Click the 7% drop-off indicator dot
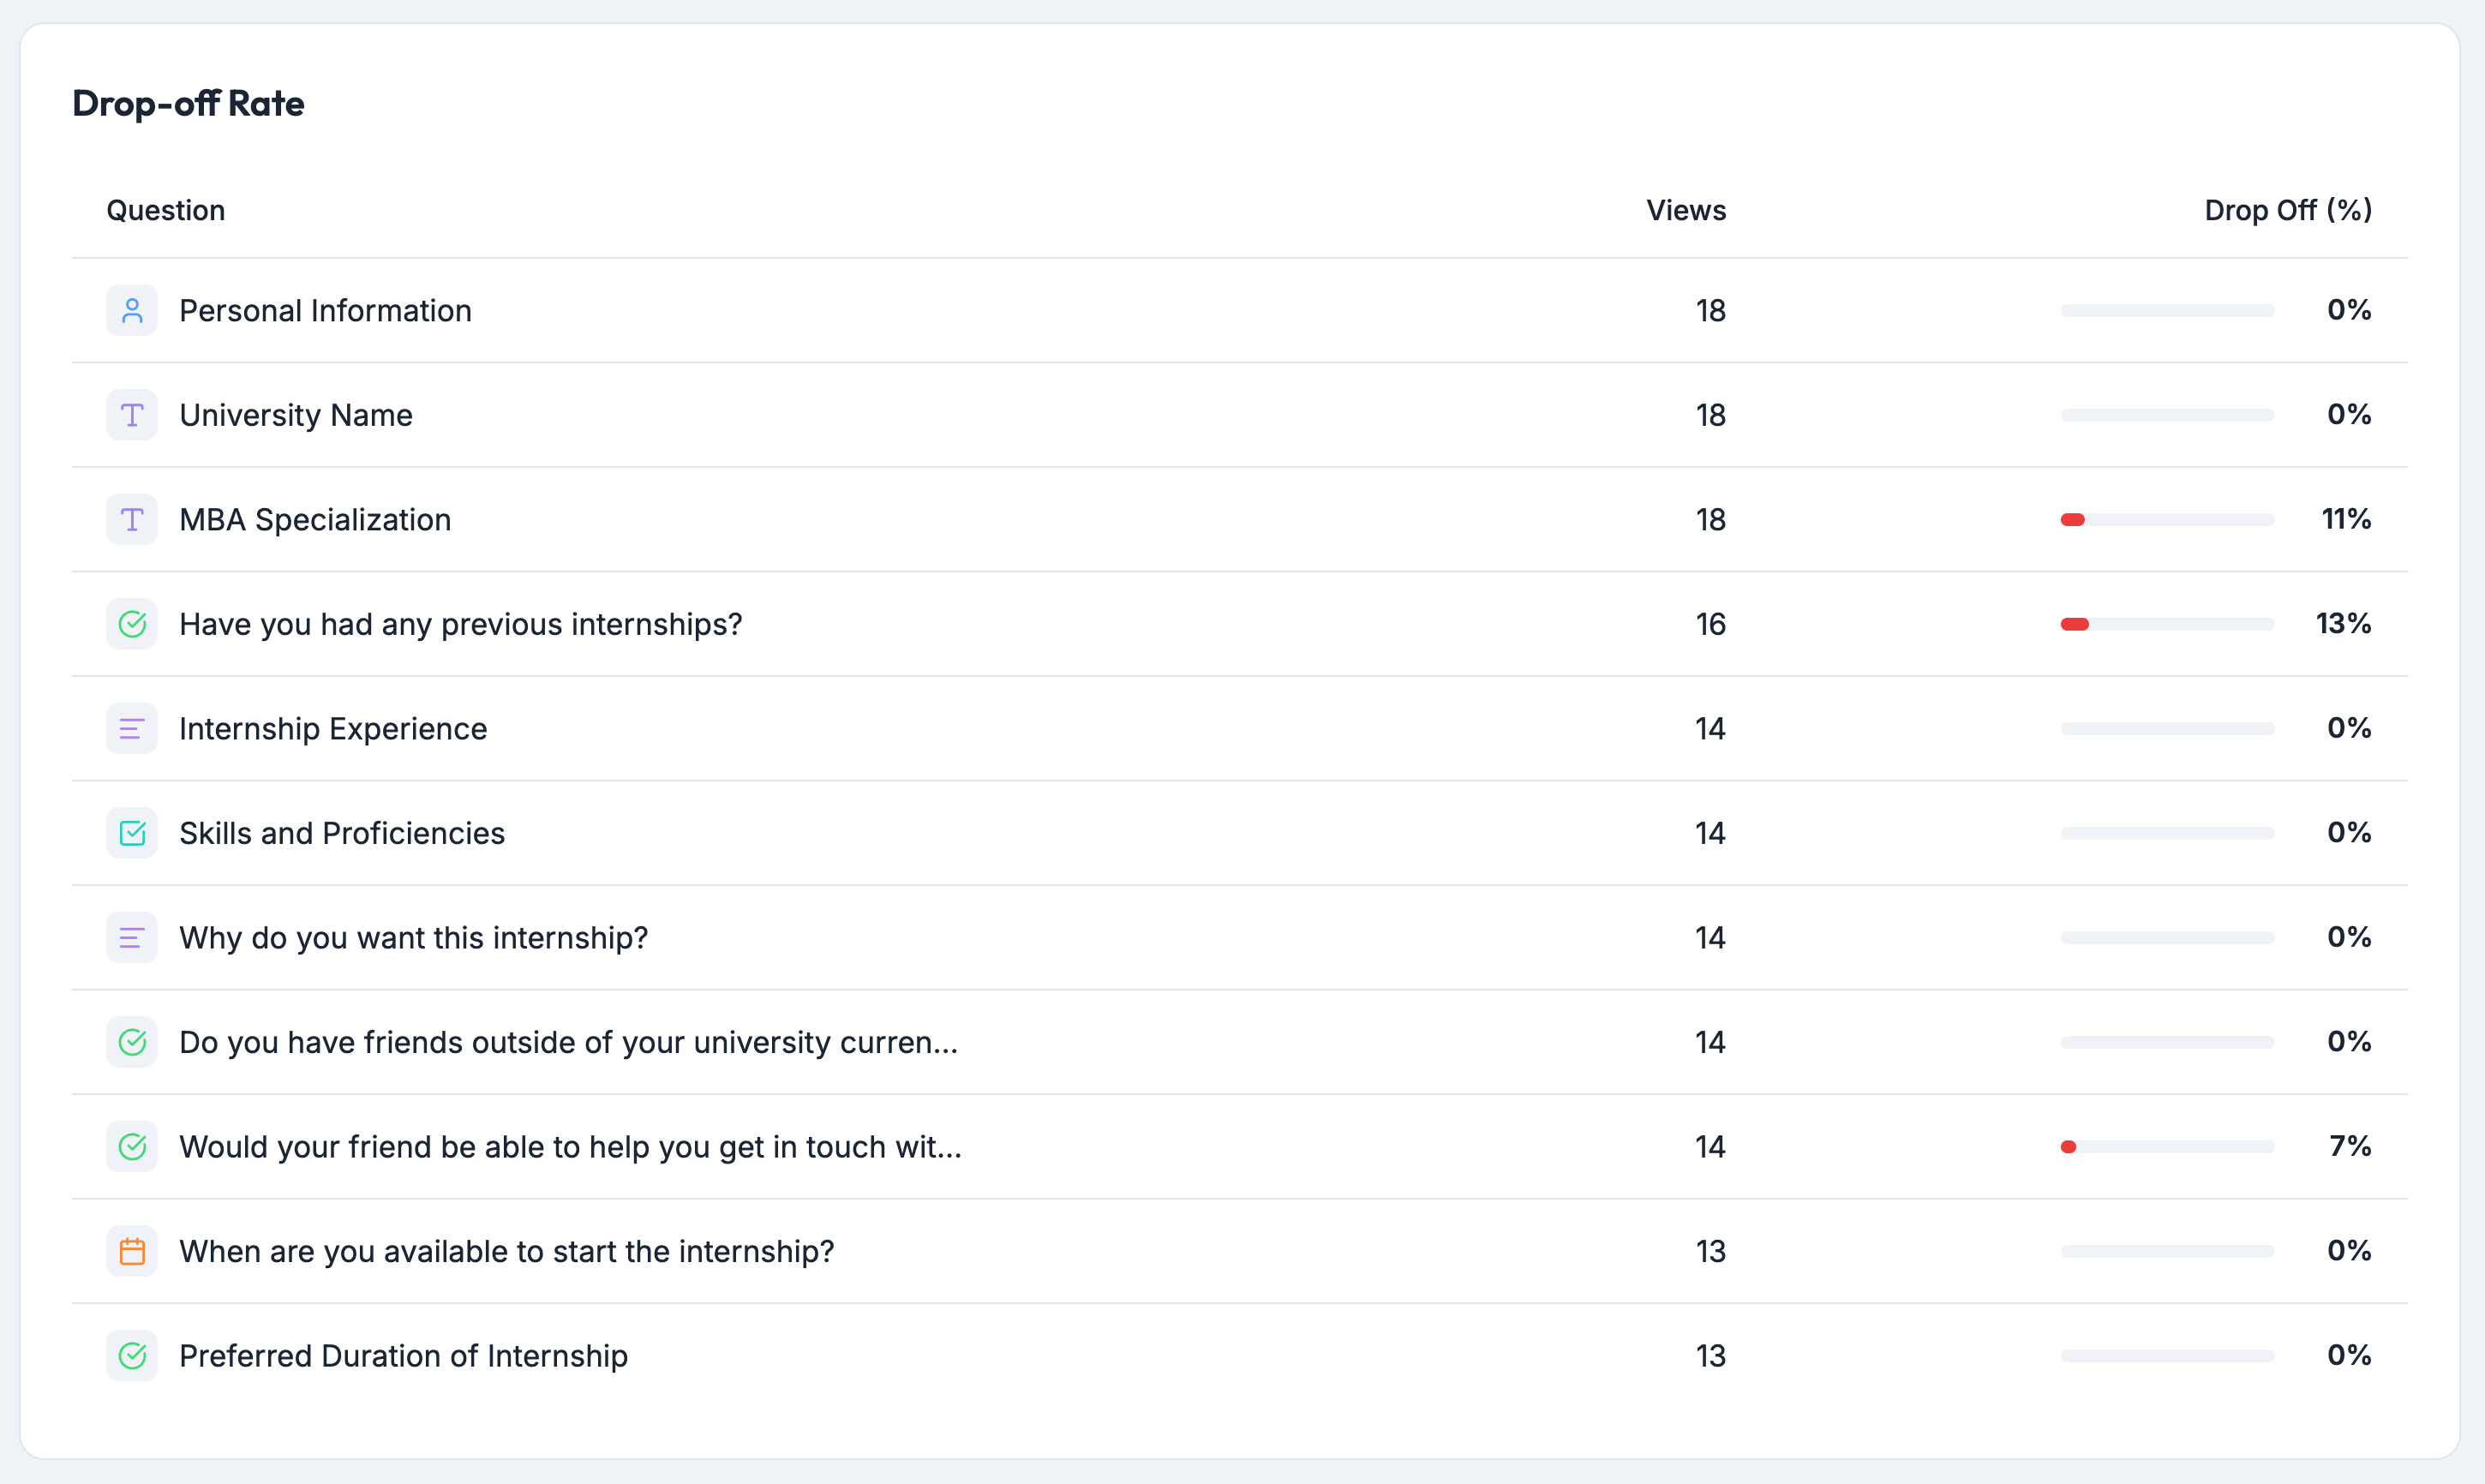 pos(2069,1146)
